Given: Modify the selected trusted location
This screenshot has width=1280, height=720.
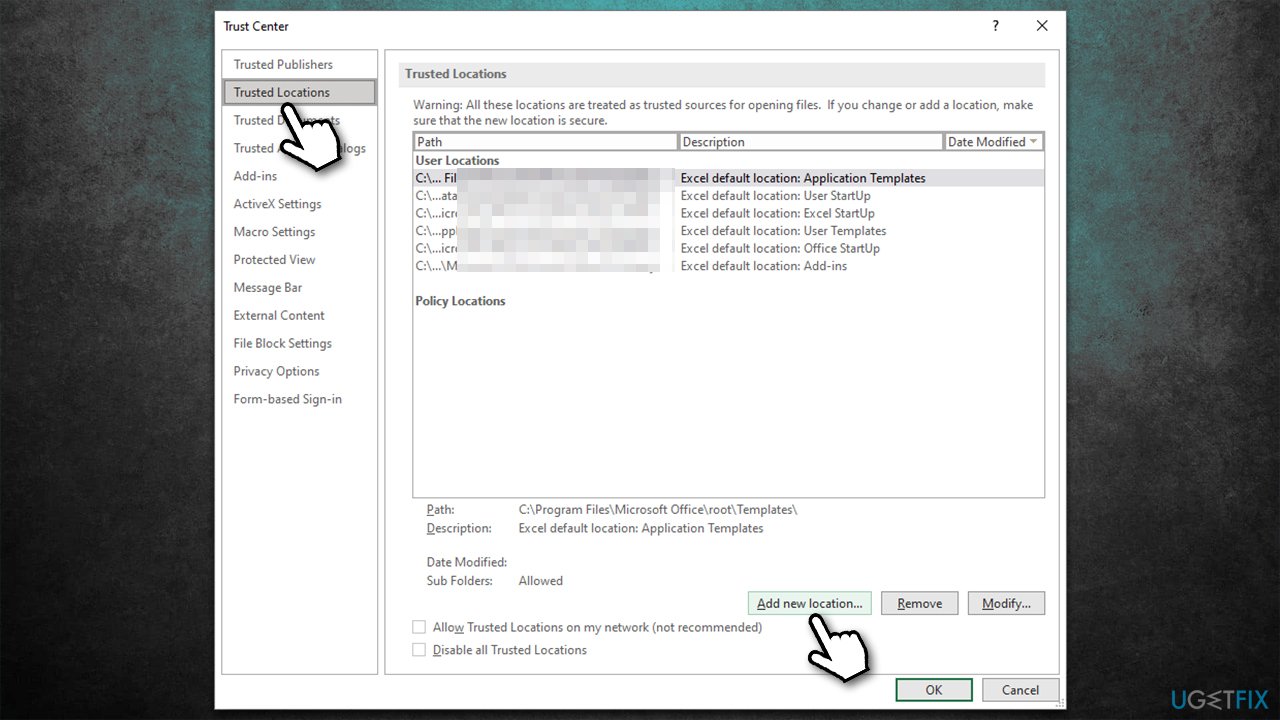Looking at the screenshot, I should coord(1006,603).
